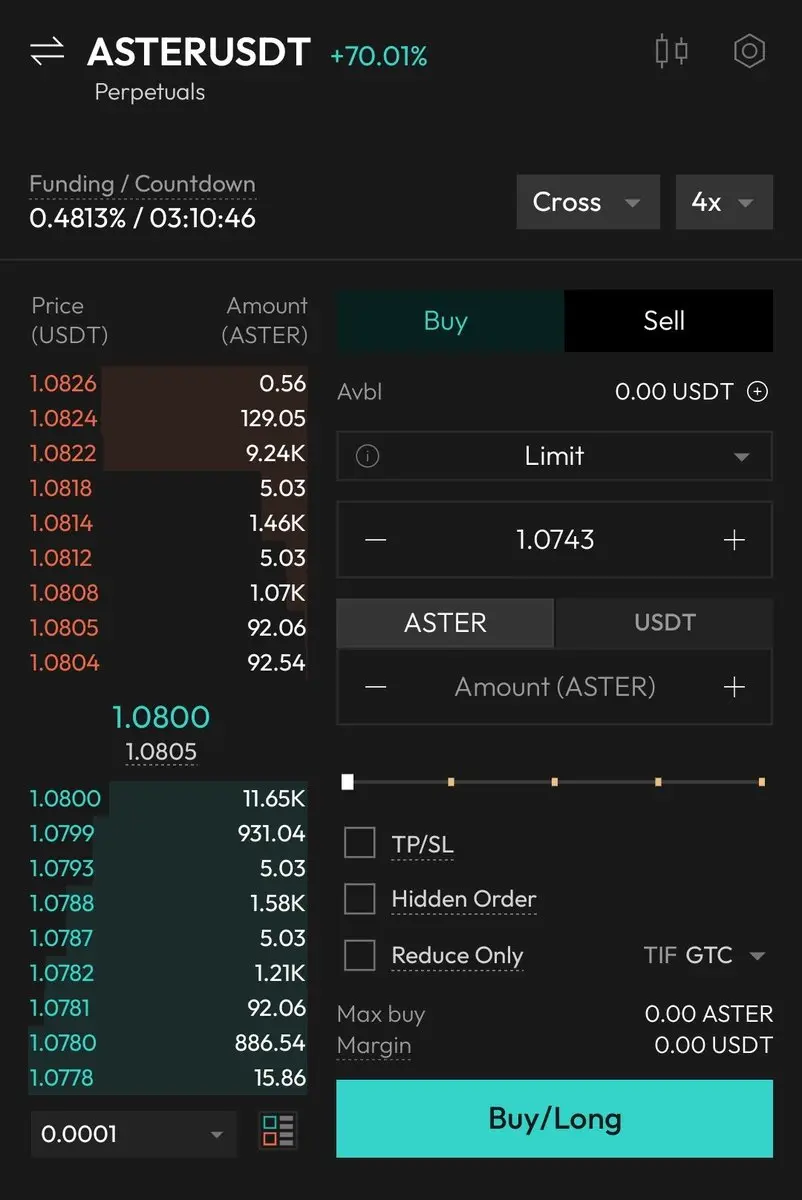Click the info icon beside Limit

coord(368,457)
